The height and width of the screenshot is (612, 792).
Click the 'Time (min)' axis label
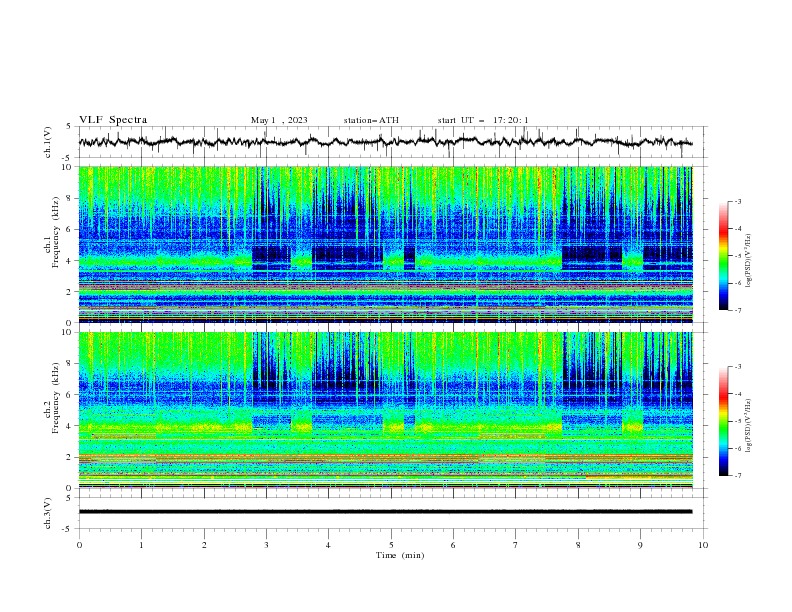[x=400, y=555]
